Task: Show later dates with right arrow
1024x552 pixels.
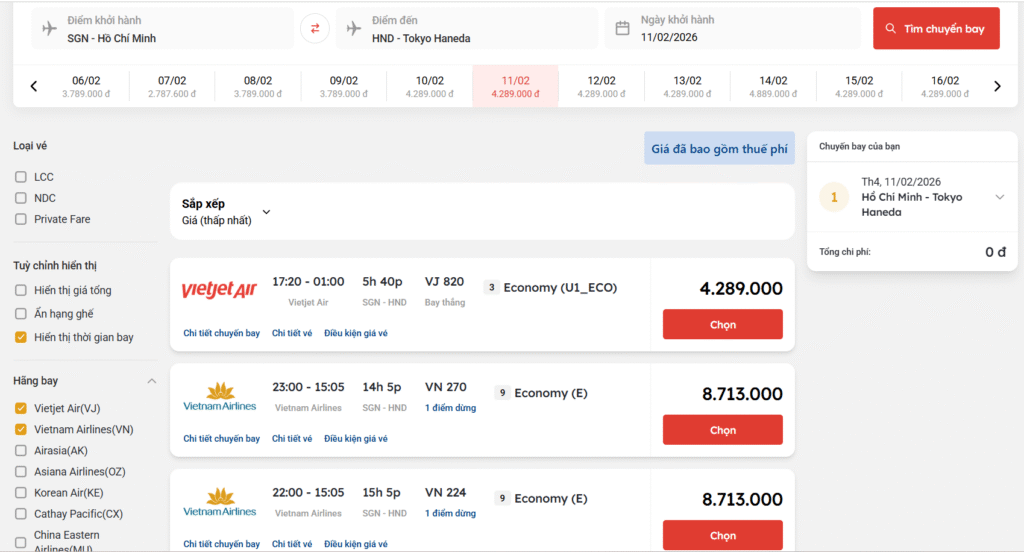Action: (997, 87)
